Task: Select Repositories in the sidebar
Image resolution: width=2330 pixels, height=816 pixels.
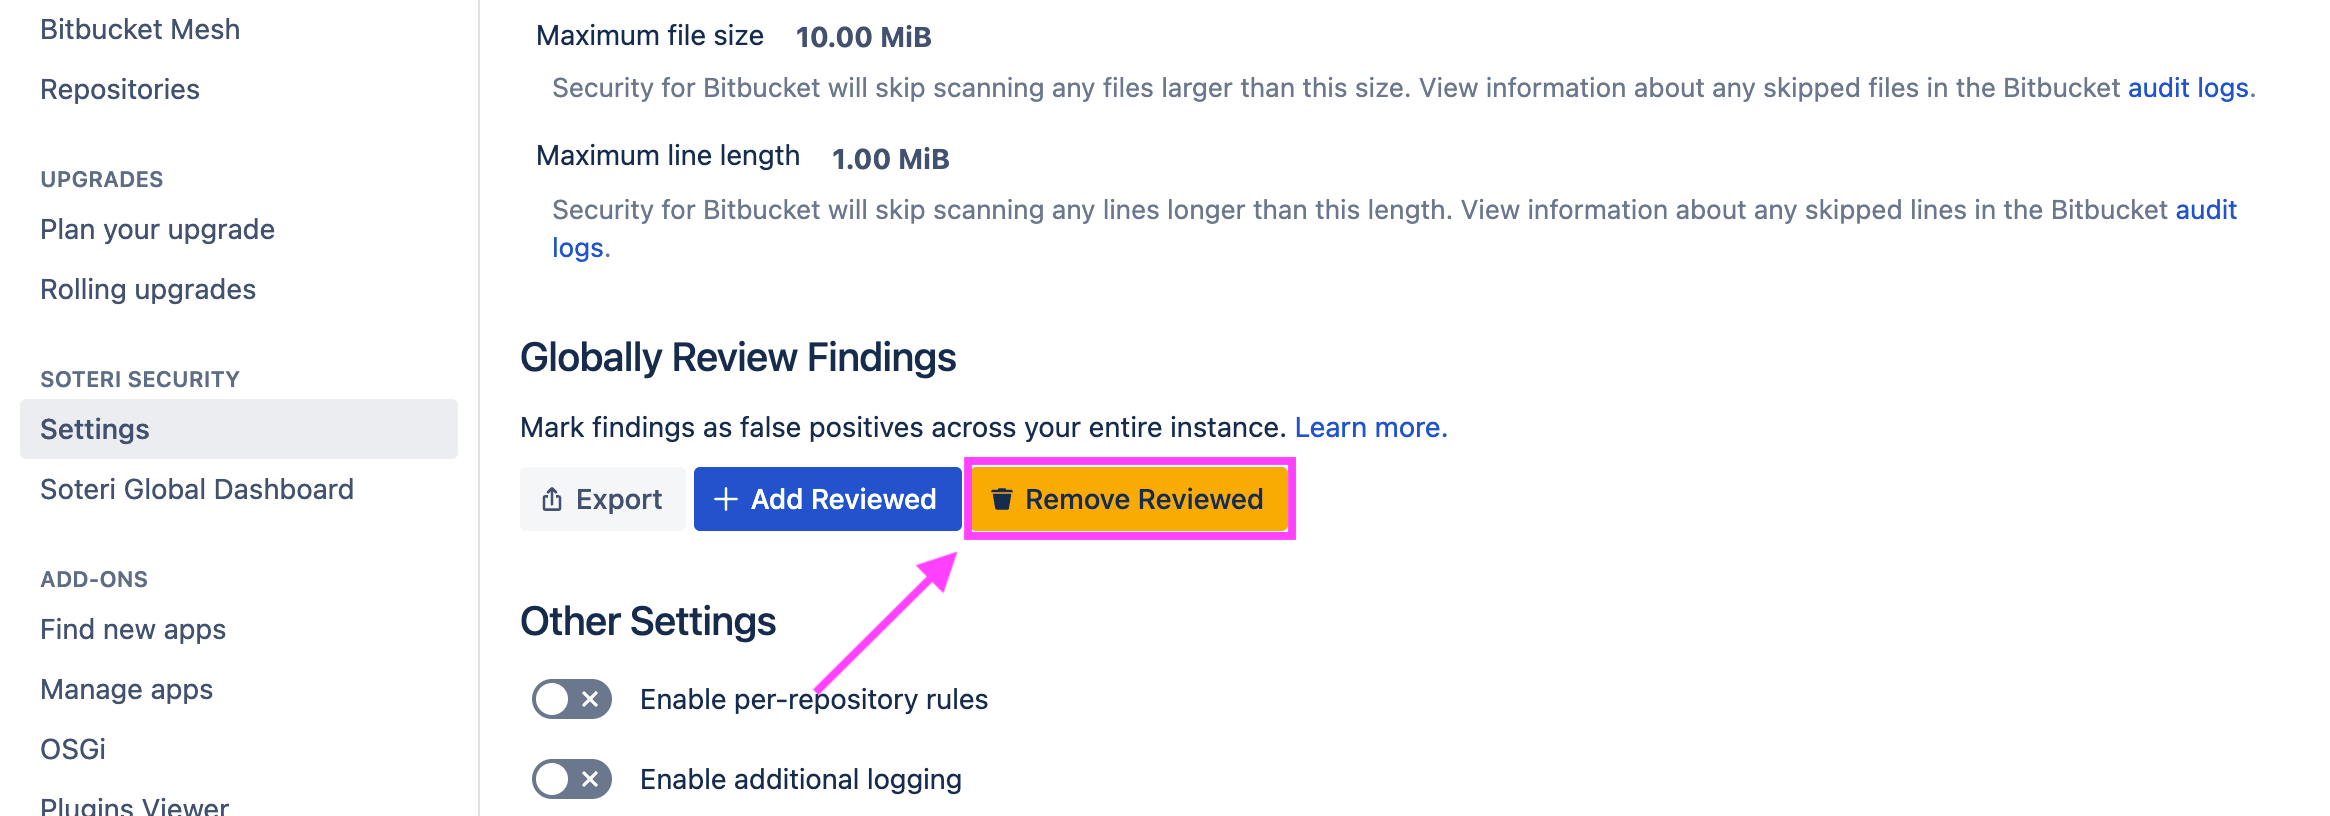Action: tap(119, 89)
